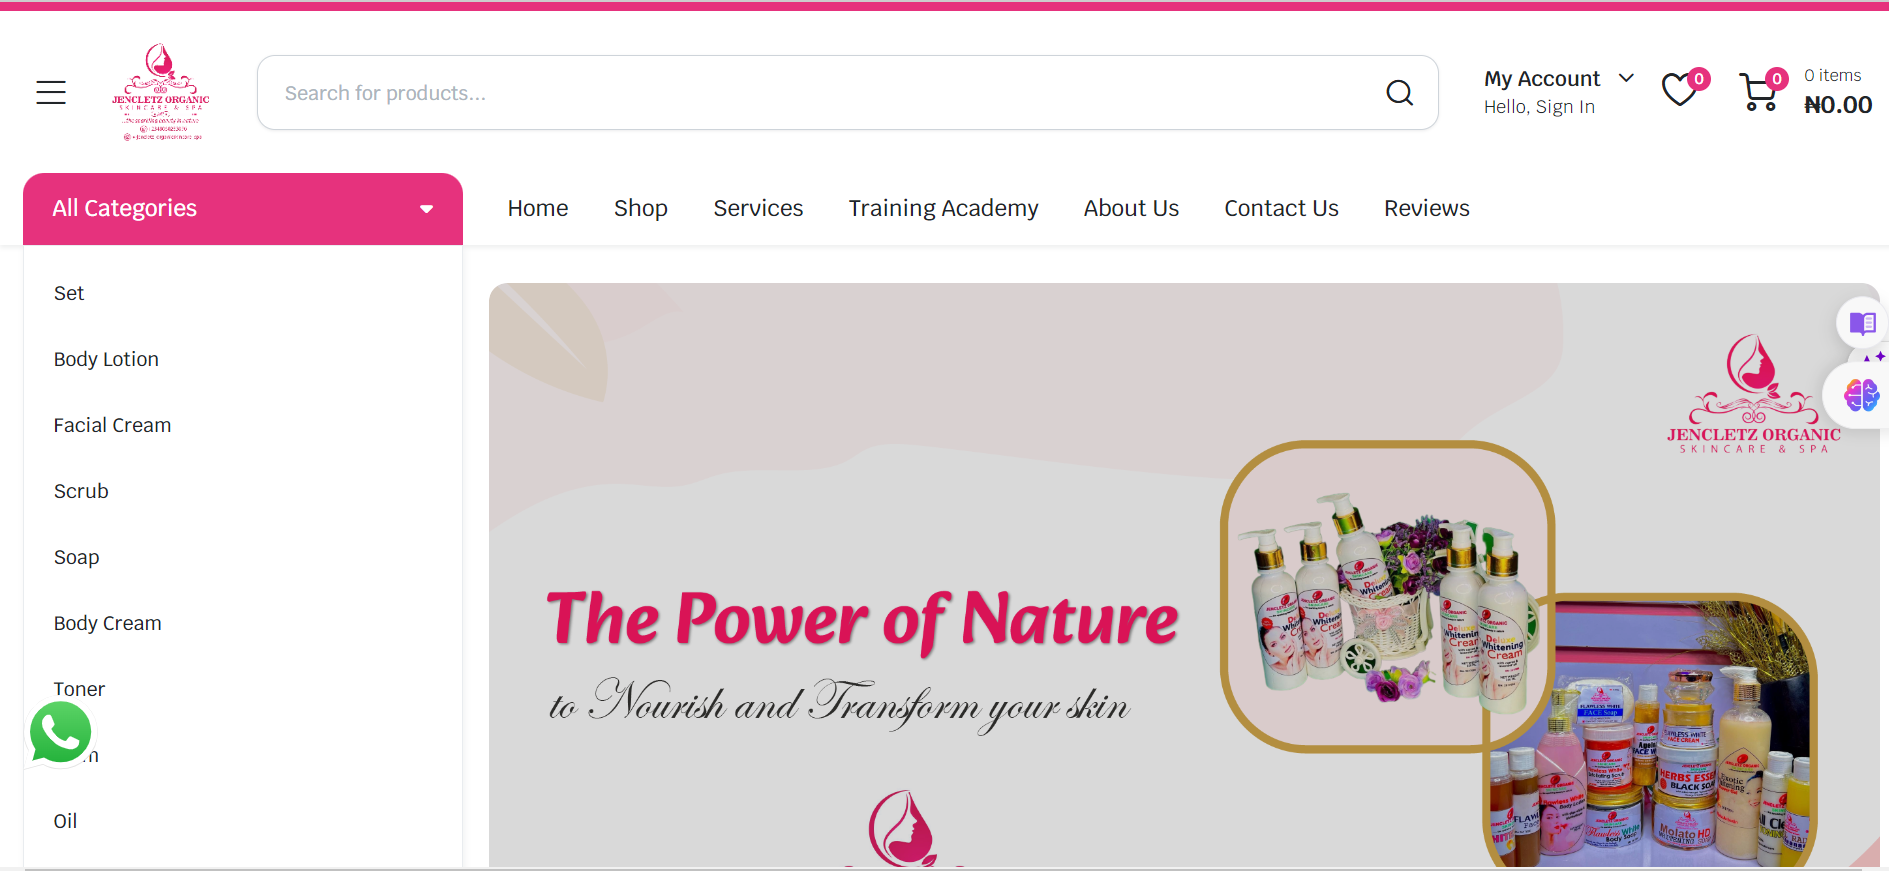Open the Reviews page link
Screen dimensions: 1889x871
1426,208
